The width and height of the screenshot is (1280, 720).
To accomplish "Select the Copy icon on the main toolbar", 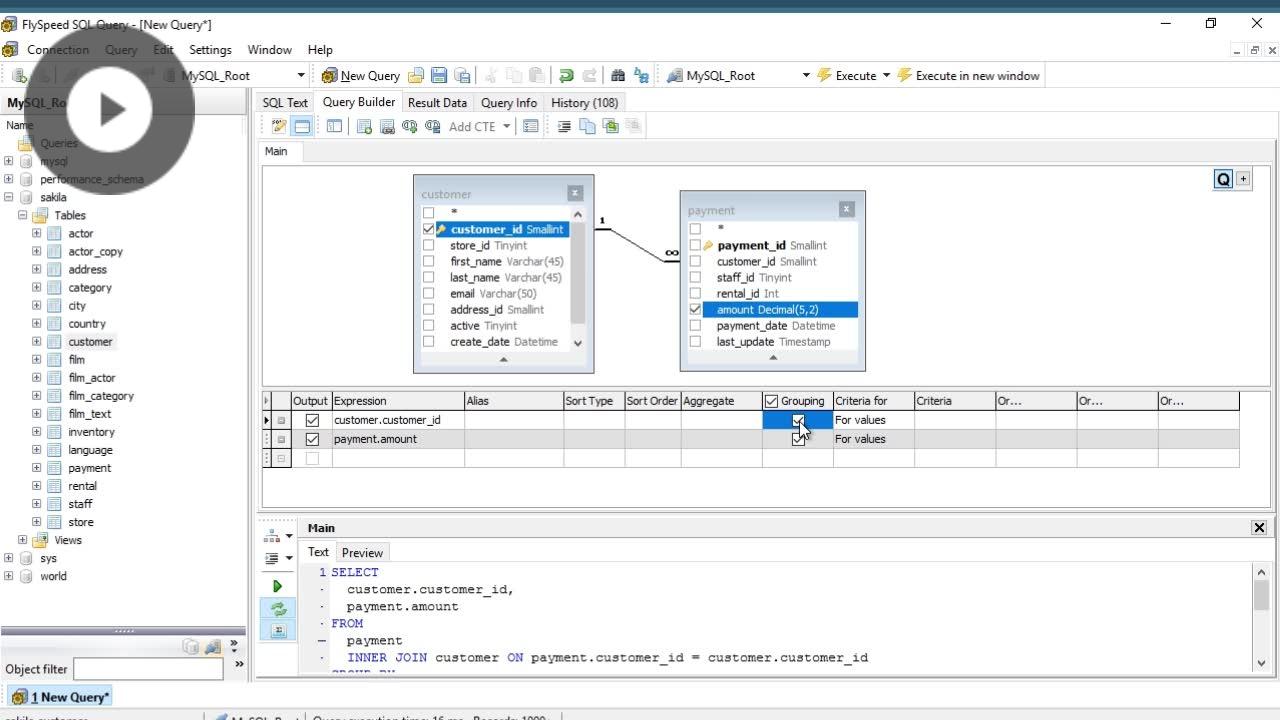I will pos(511,75).
